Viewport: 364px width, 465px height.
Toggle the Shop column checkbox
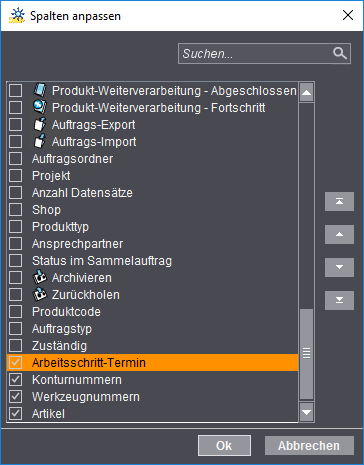(15, 209)
